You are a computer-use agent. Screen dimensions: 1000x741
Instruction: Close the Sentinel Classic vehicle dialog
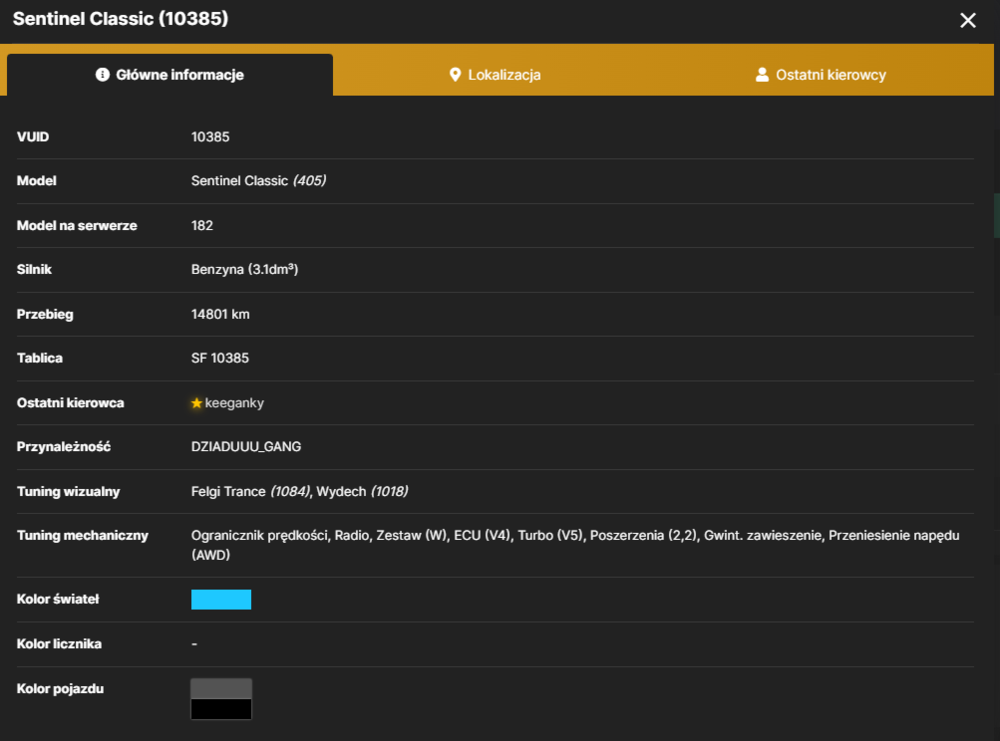coord(967,20)
